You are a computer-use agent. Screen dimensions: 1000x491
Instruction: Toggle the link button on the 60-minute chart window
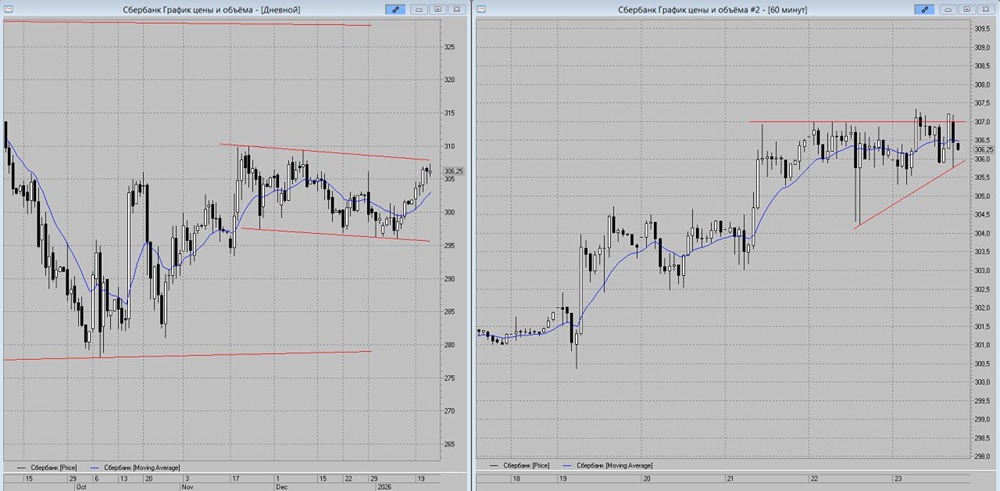[x=924, y=10]
